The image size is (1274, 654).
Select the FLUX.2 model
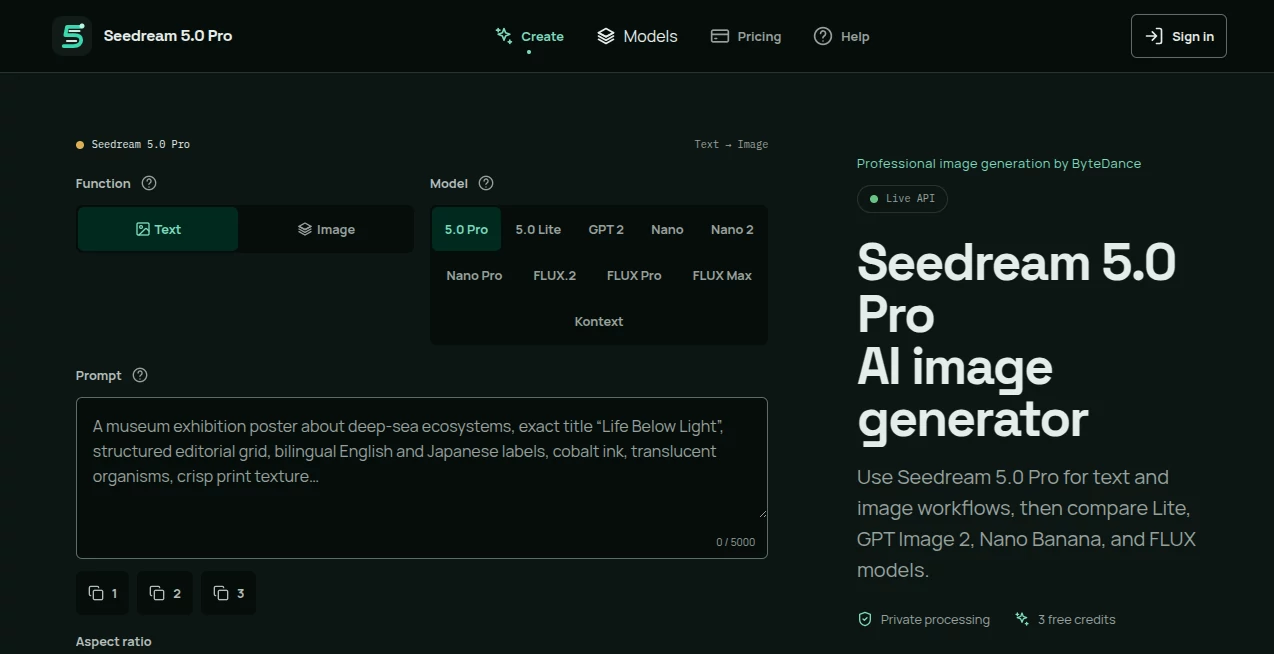(555, 275)
